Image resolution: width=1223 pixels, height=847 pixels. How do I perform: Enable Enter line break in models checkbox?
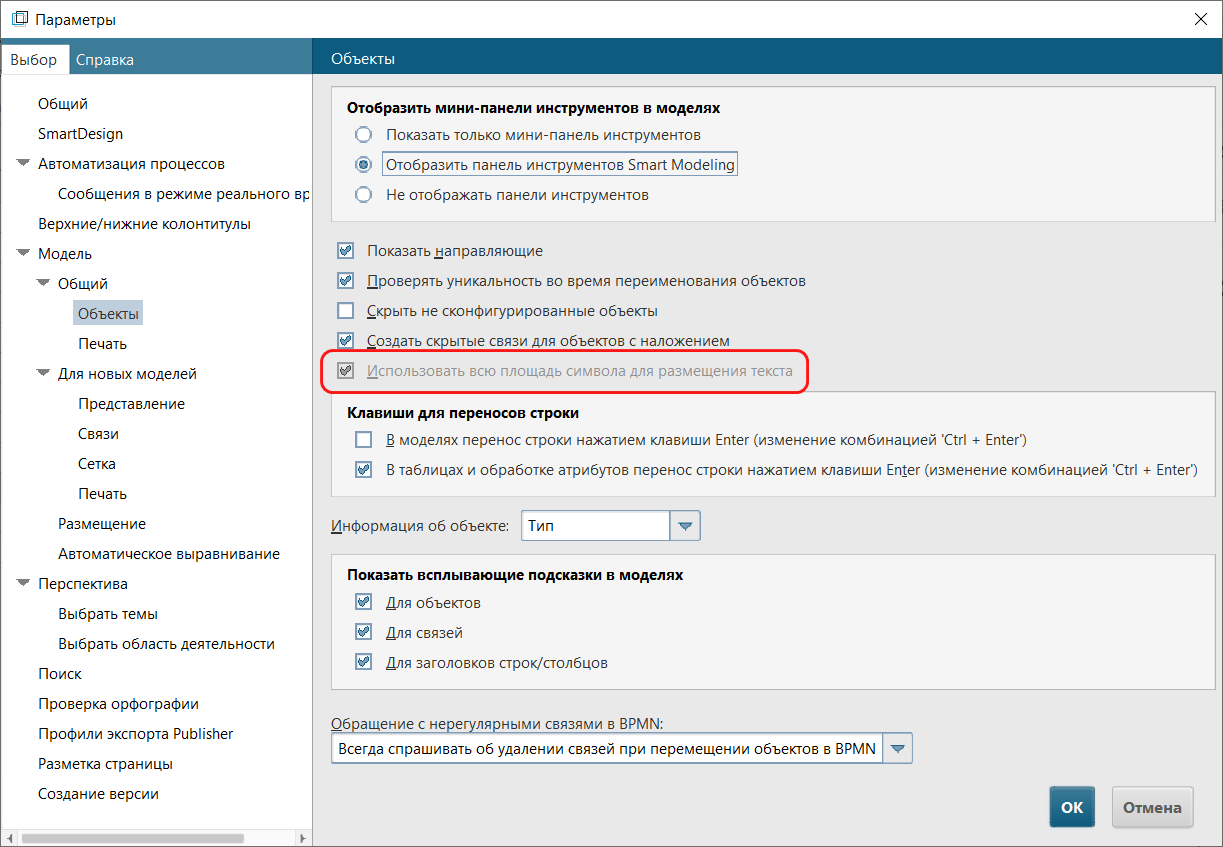pyautogui.click(x=363, y=440)
